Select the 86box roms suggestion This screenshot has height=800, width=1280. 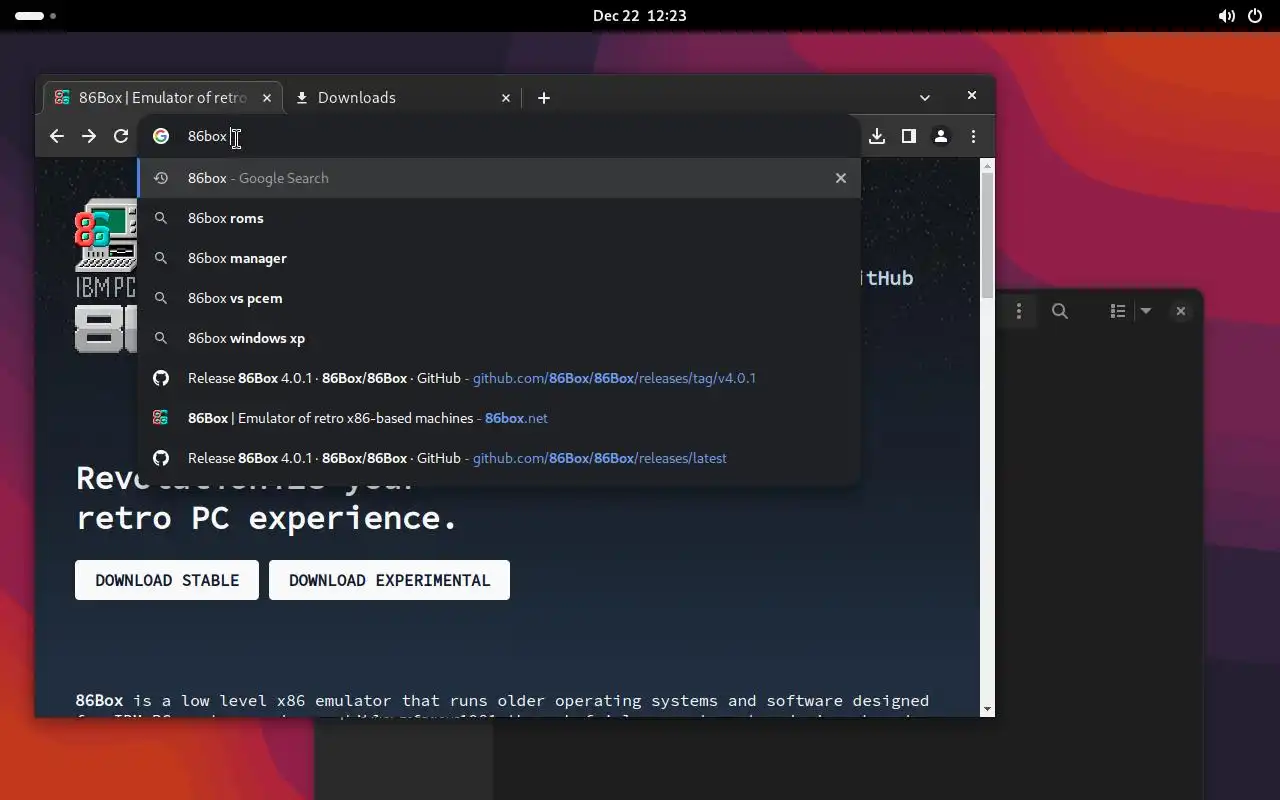[x=499, y=218]
